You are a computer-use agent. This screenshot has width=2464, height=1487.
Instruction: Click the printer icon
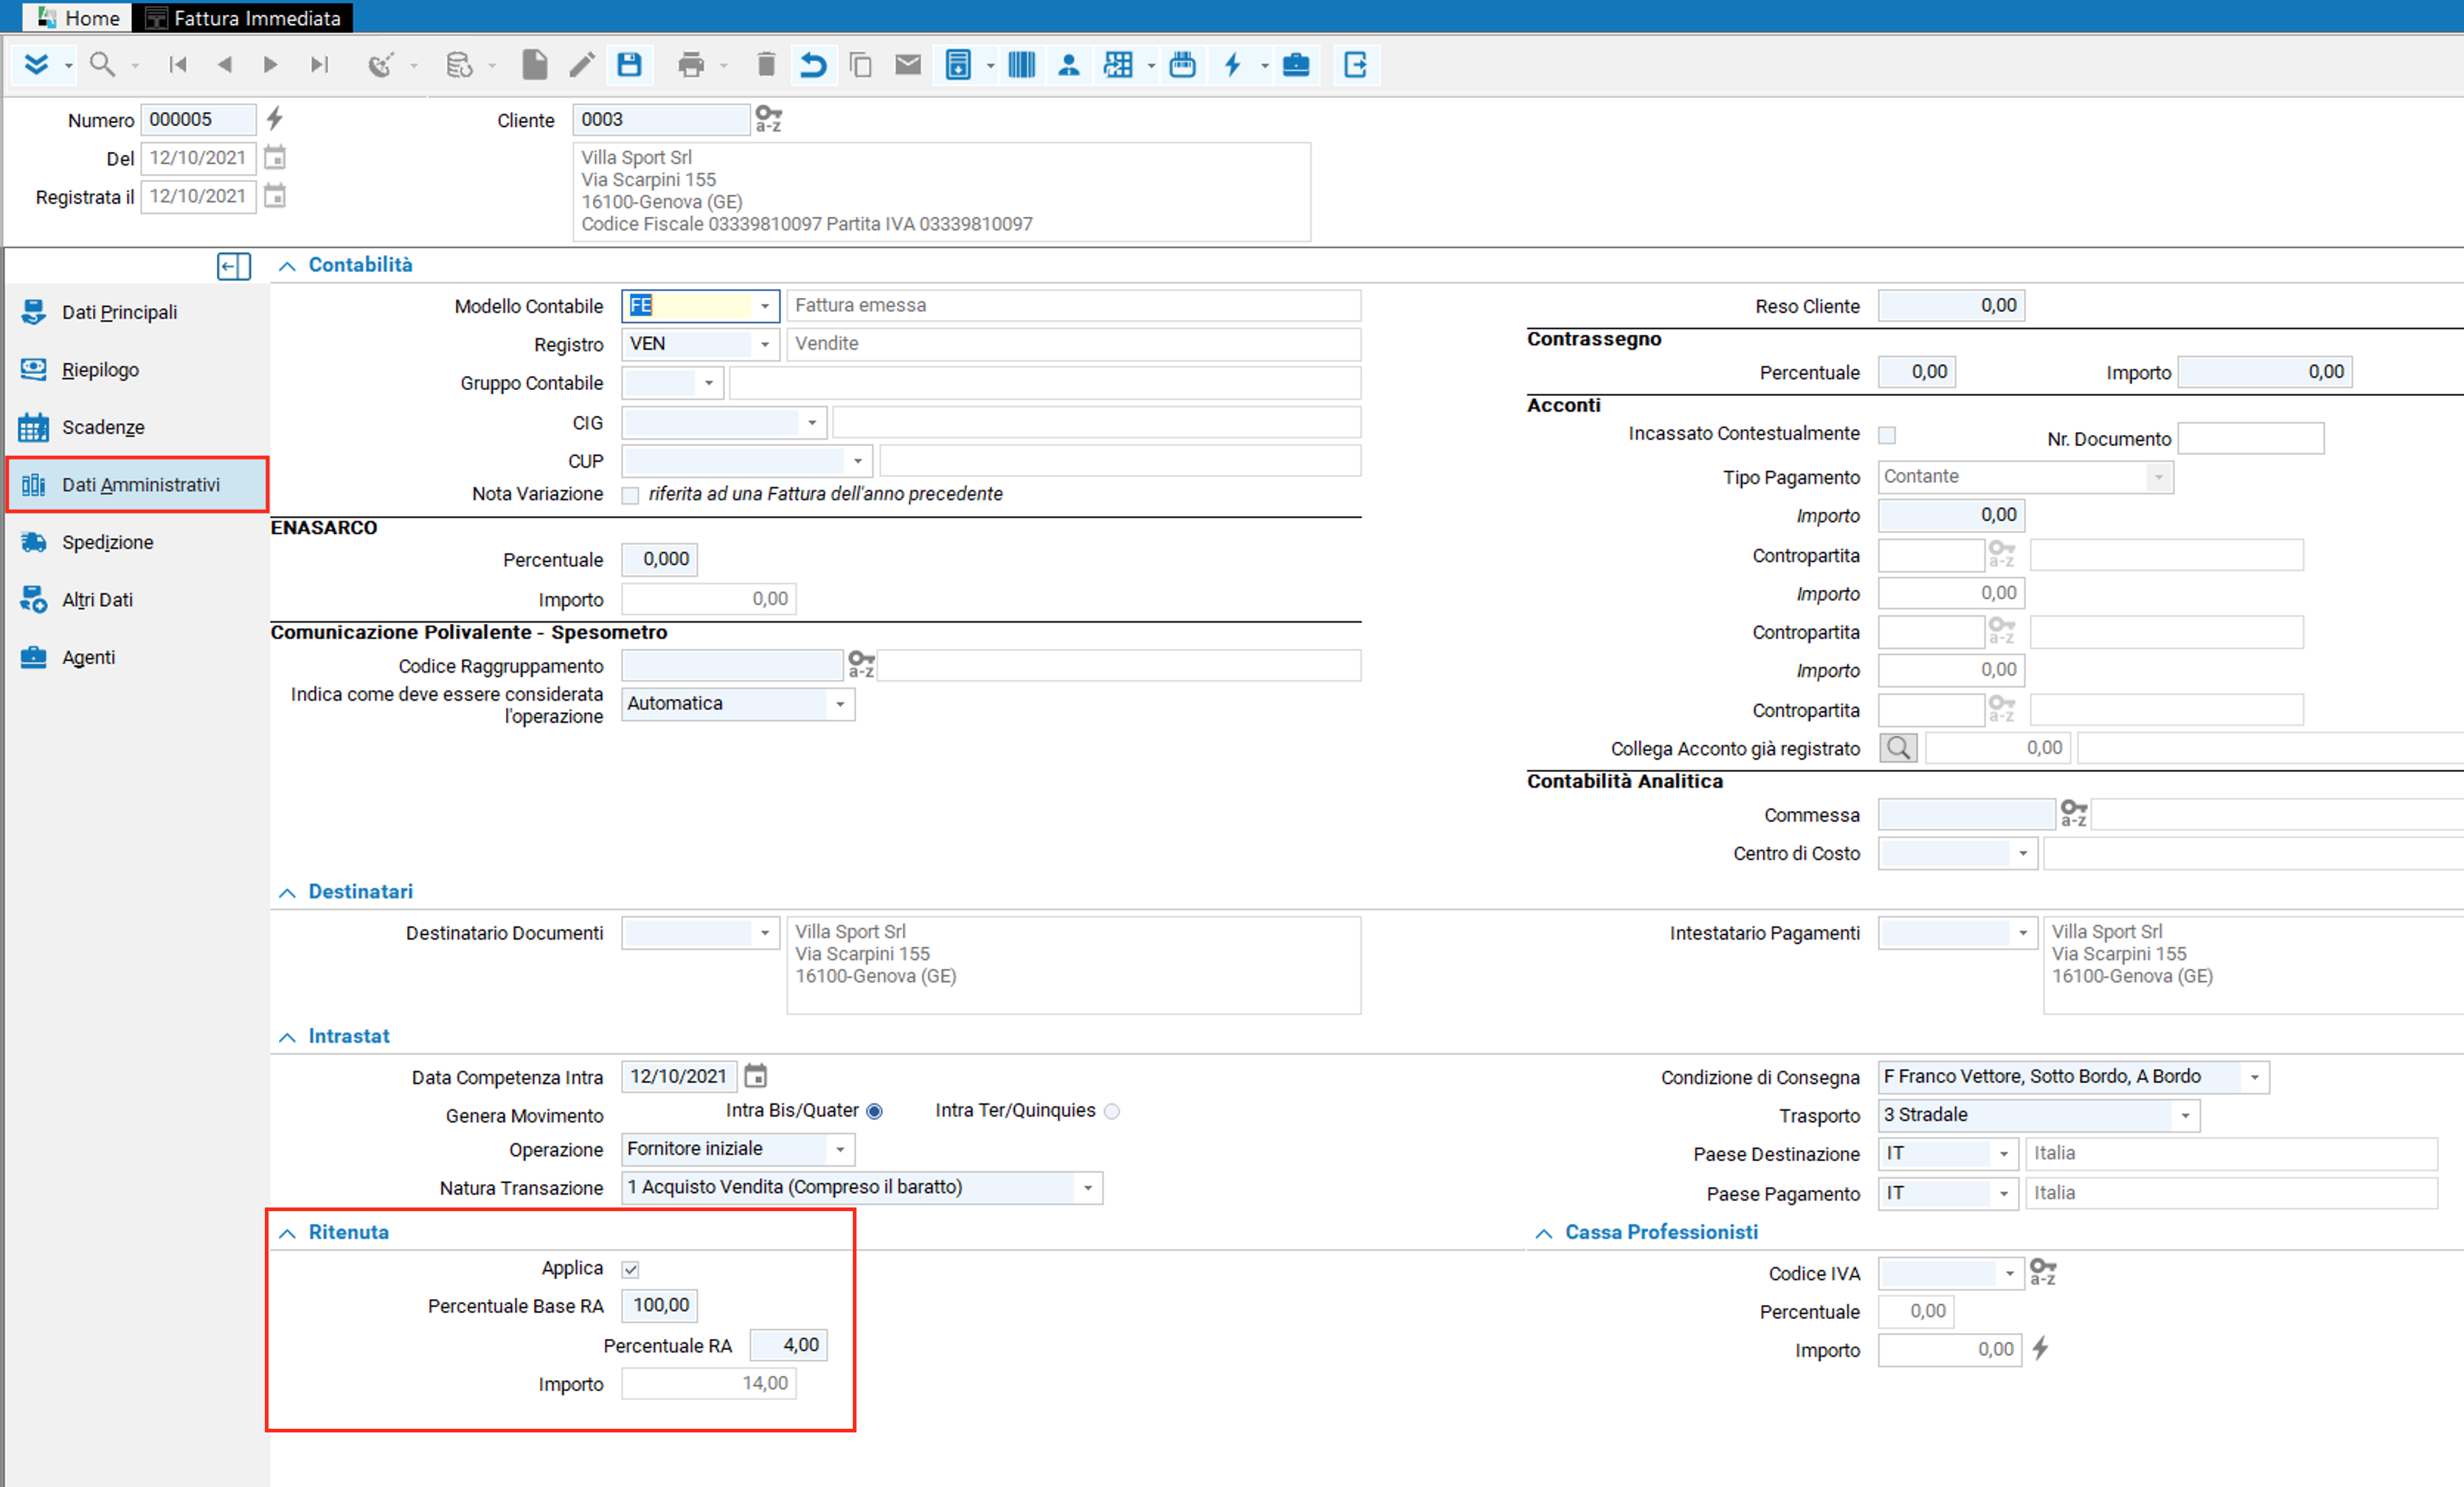pyautogui.click(x=691, y=65)
